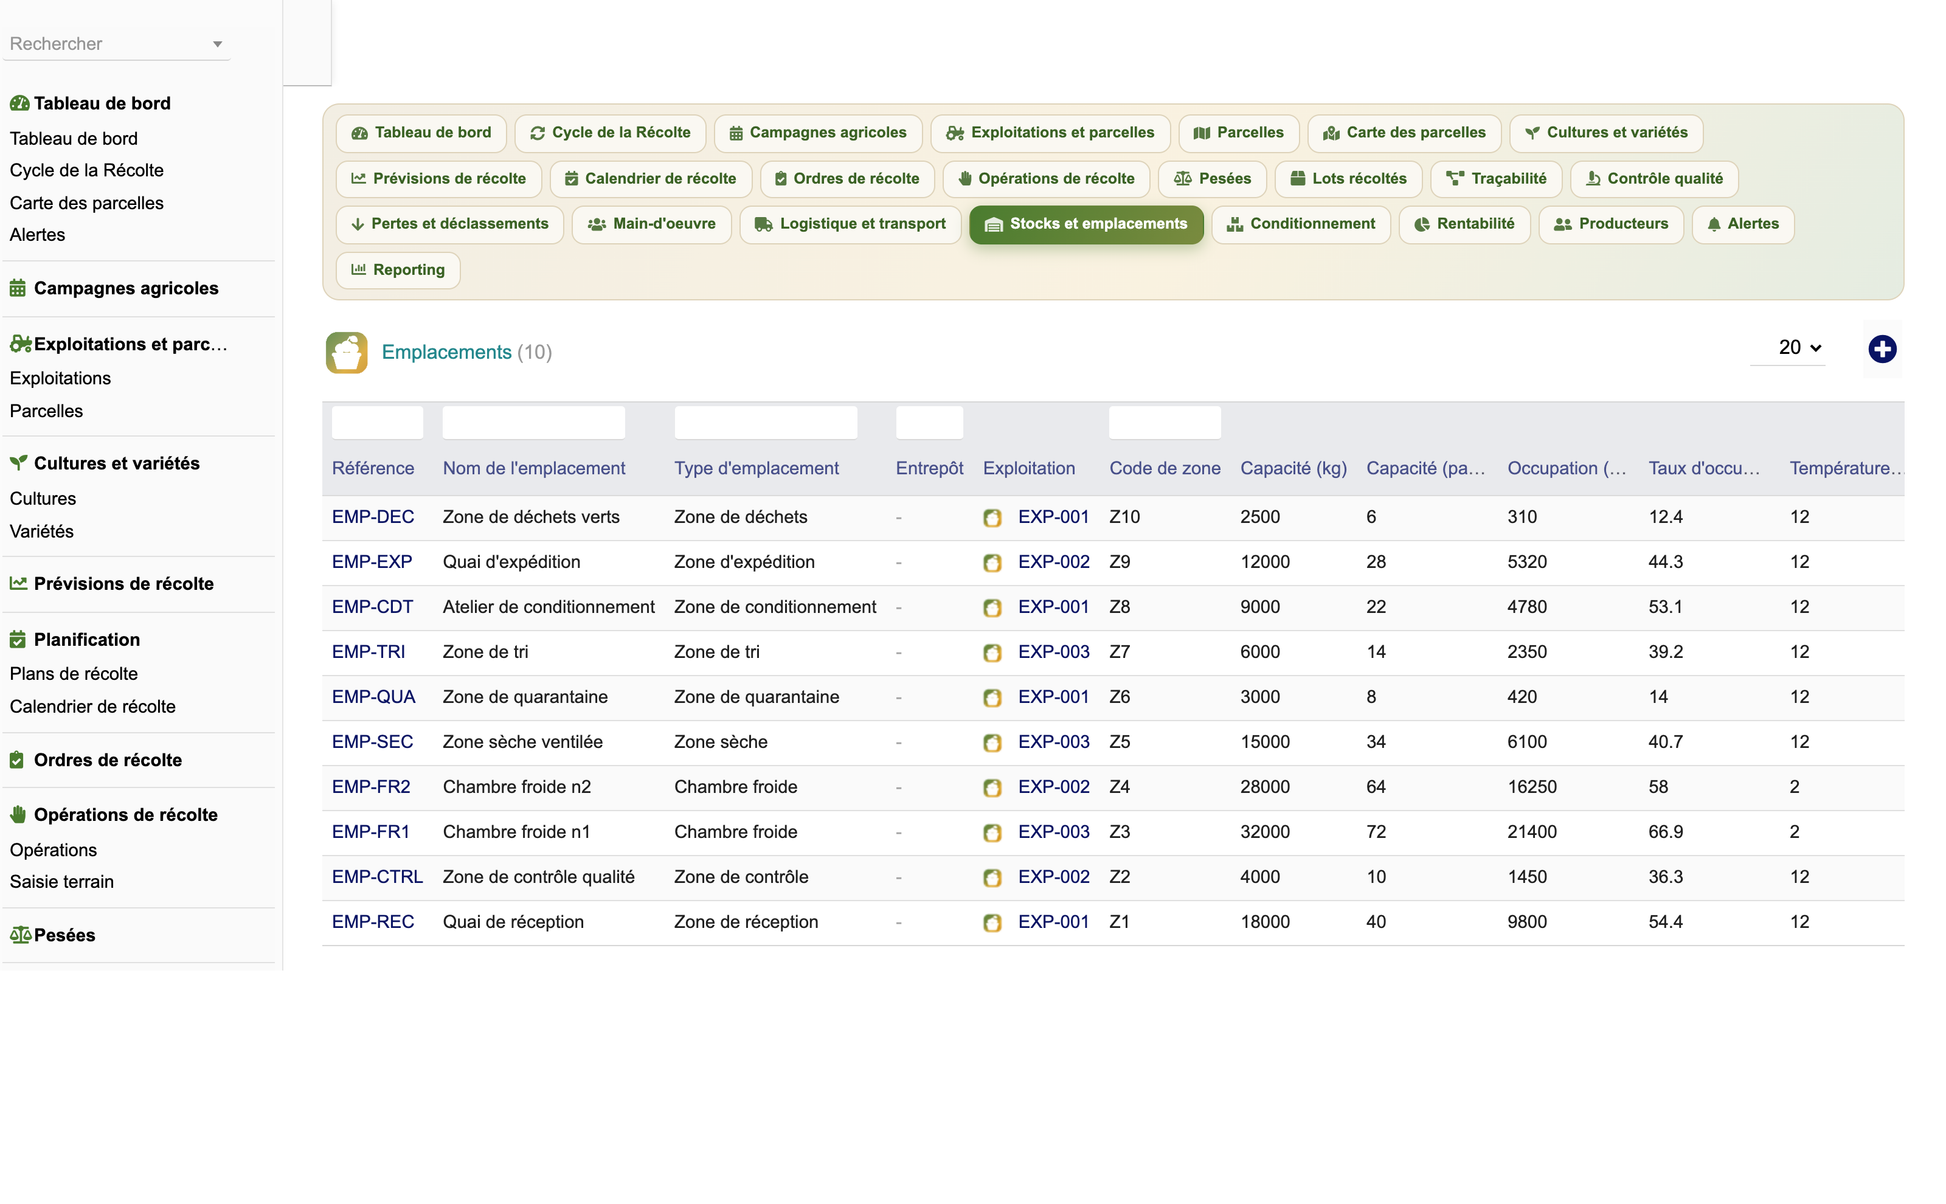
Task: Click exploitation icon in EMP-SEC row
Action: click(992, 743)
